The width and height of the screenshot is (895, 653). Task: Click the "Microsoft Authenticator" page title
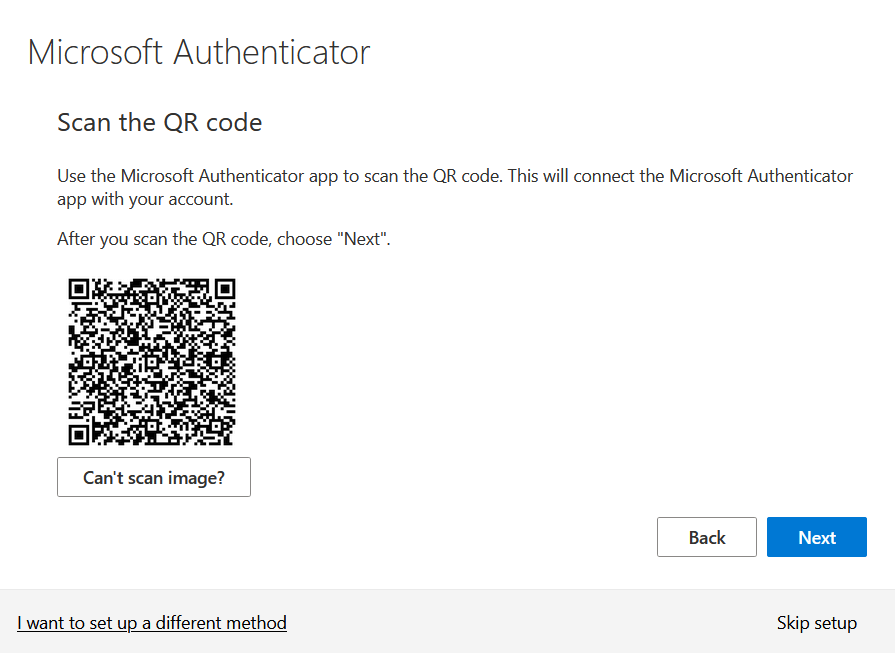tap(199, 52)
